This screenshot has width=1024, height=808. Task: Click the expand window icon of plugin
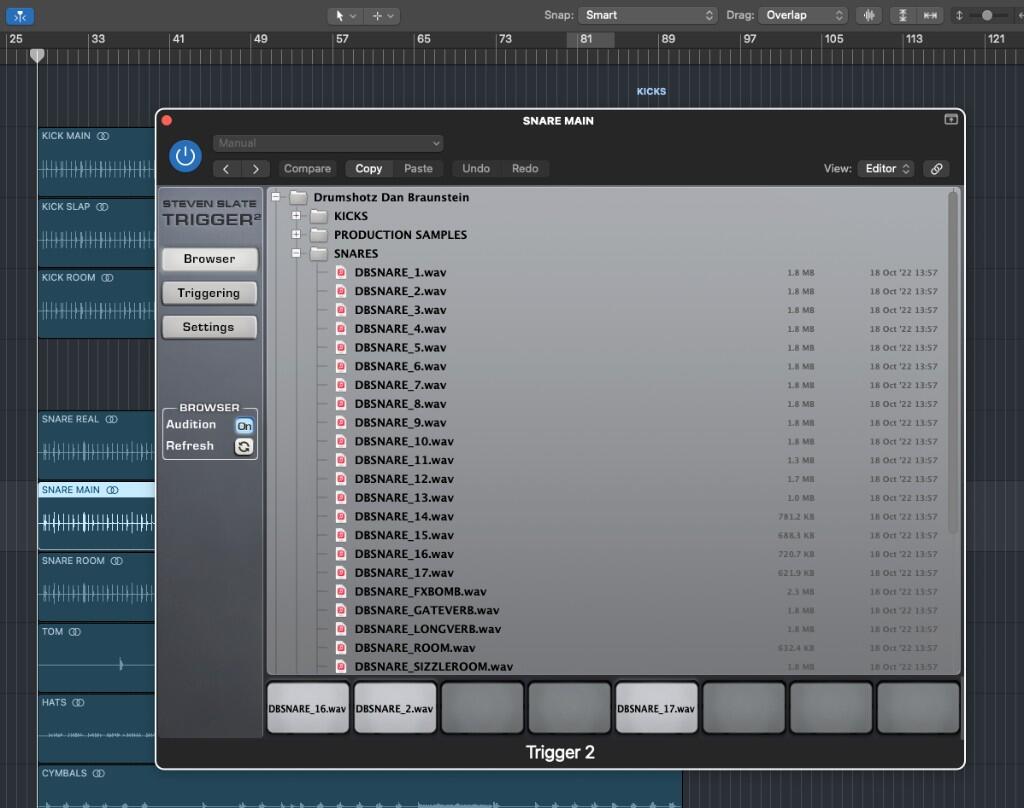tap(951, 120)
